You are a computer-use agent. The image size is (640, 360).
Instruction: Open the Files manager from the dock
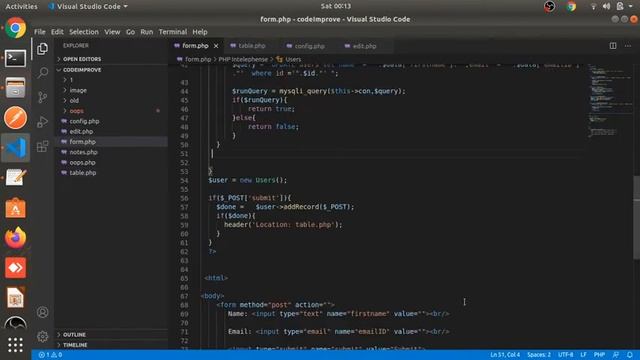click(x=16, y=88)
